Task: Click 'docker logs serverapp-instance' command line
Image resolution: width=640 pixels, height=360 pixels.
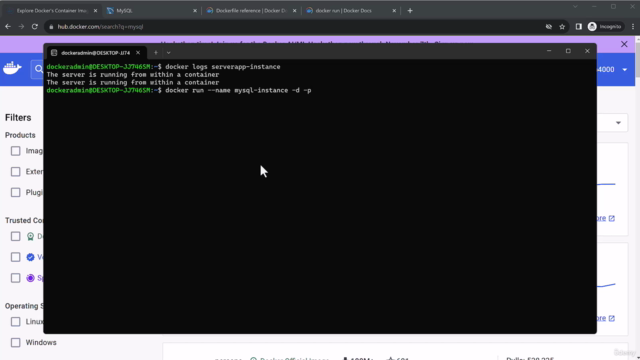Action: pyautogui.click(x=222, y=67)
